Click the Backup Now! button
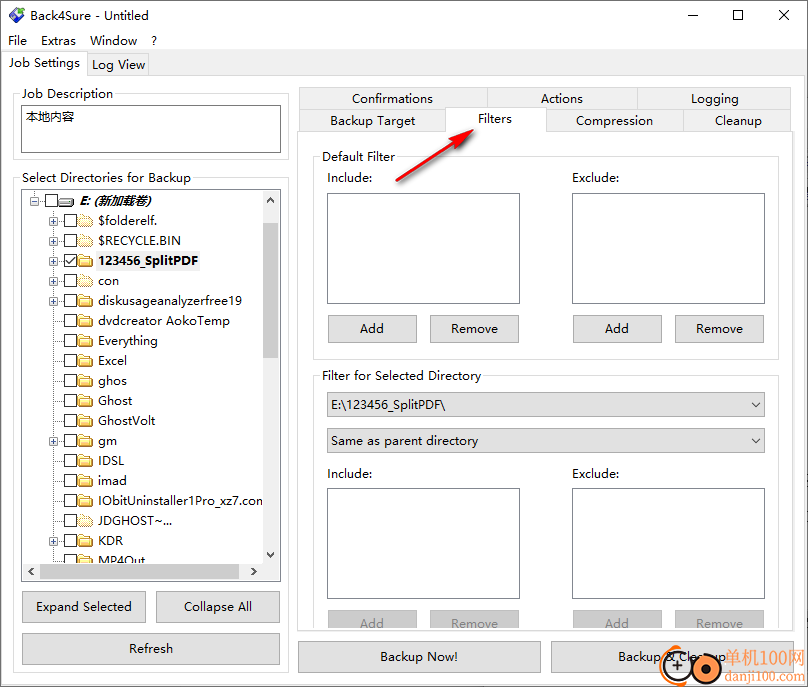 [419, 657]
